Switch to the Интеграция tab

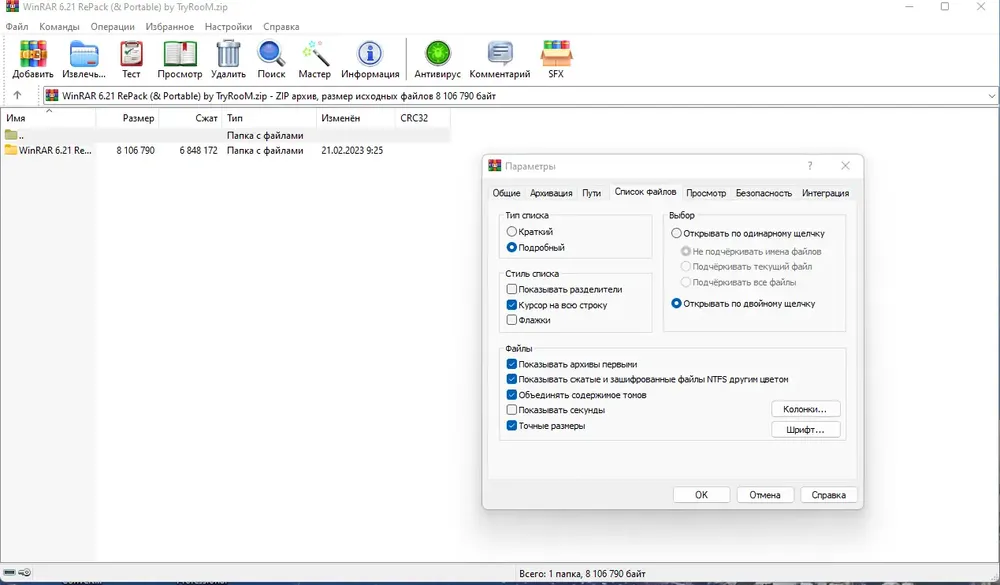(x=825, y=193)
